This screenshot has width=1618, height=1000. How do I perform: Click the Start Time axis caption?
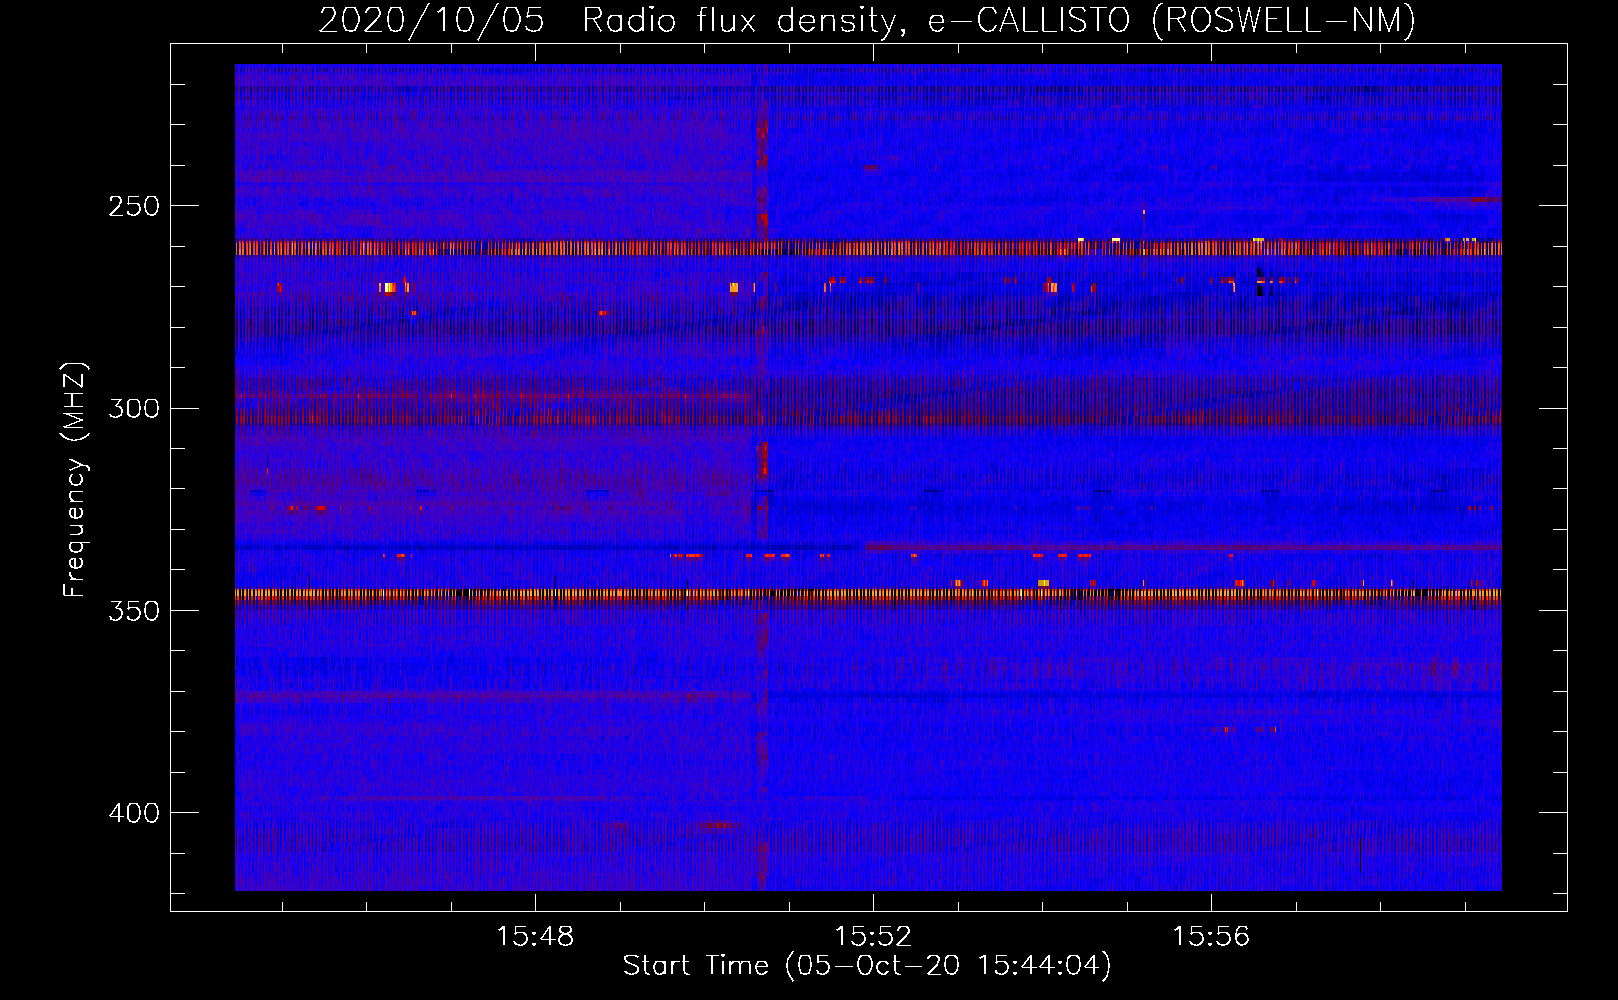867,966
